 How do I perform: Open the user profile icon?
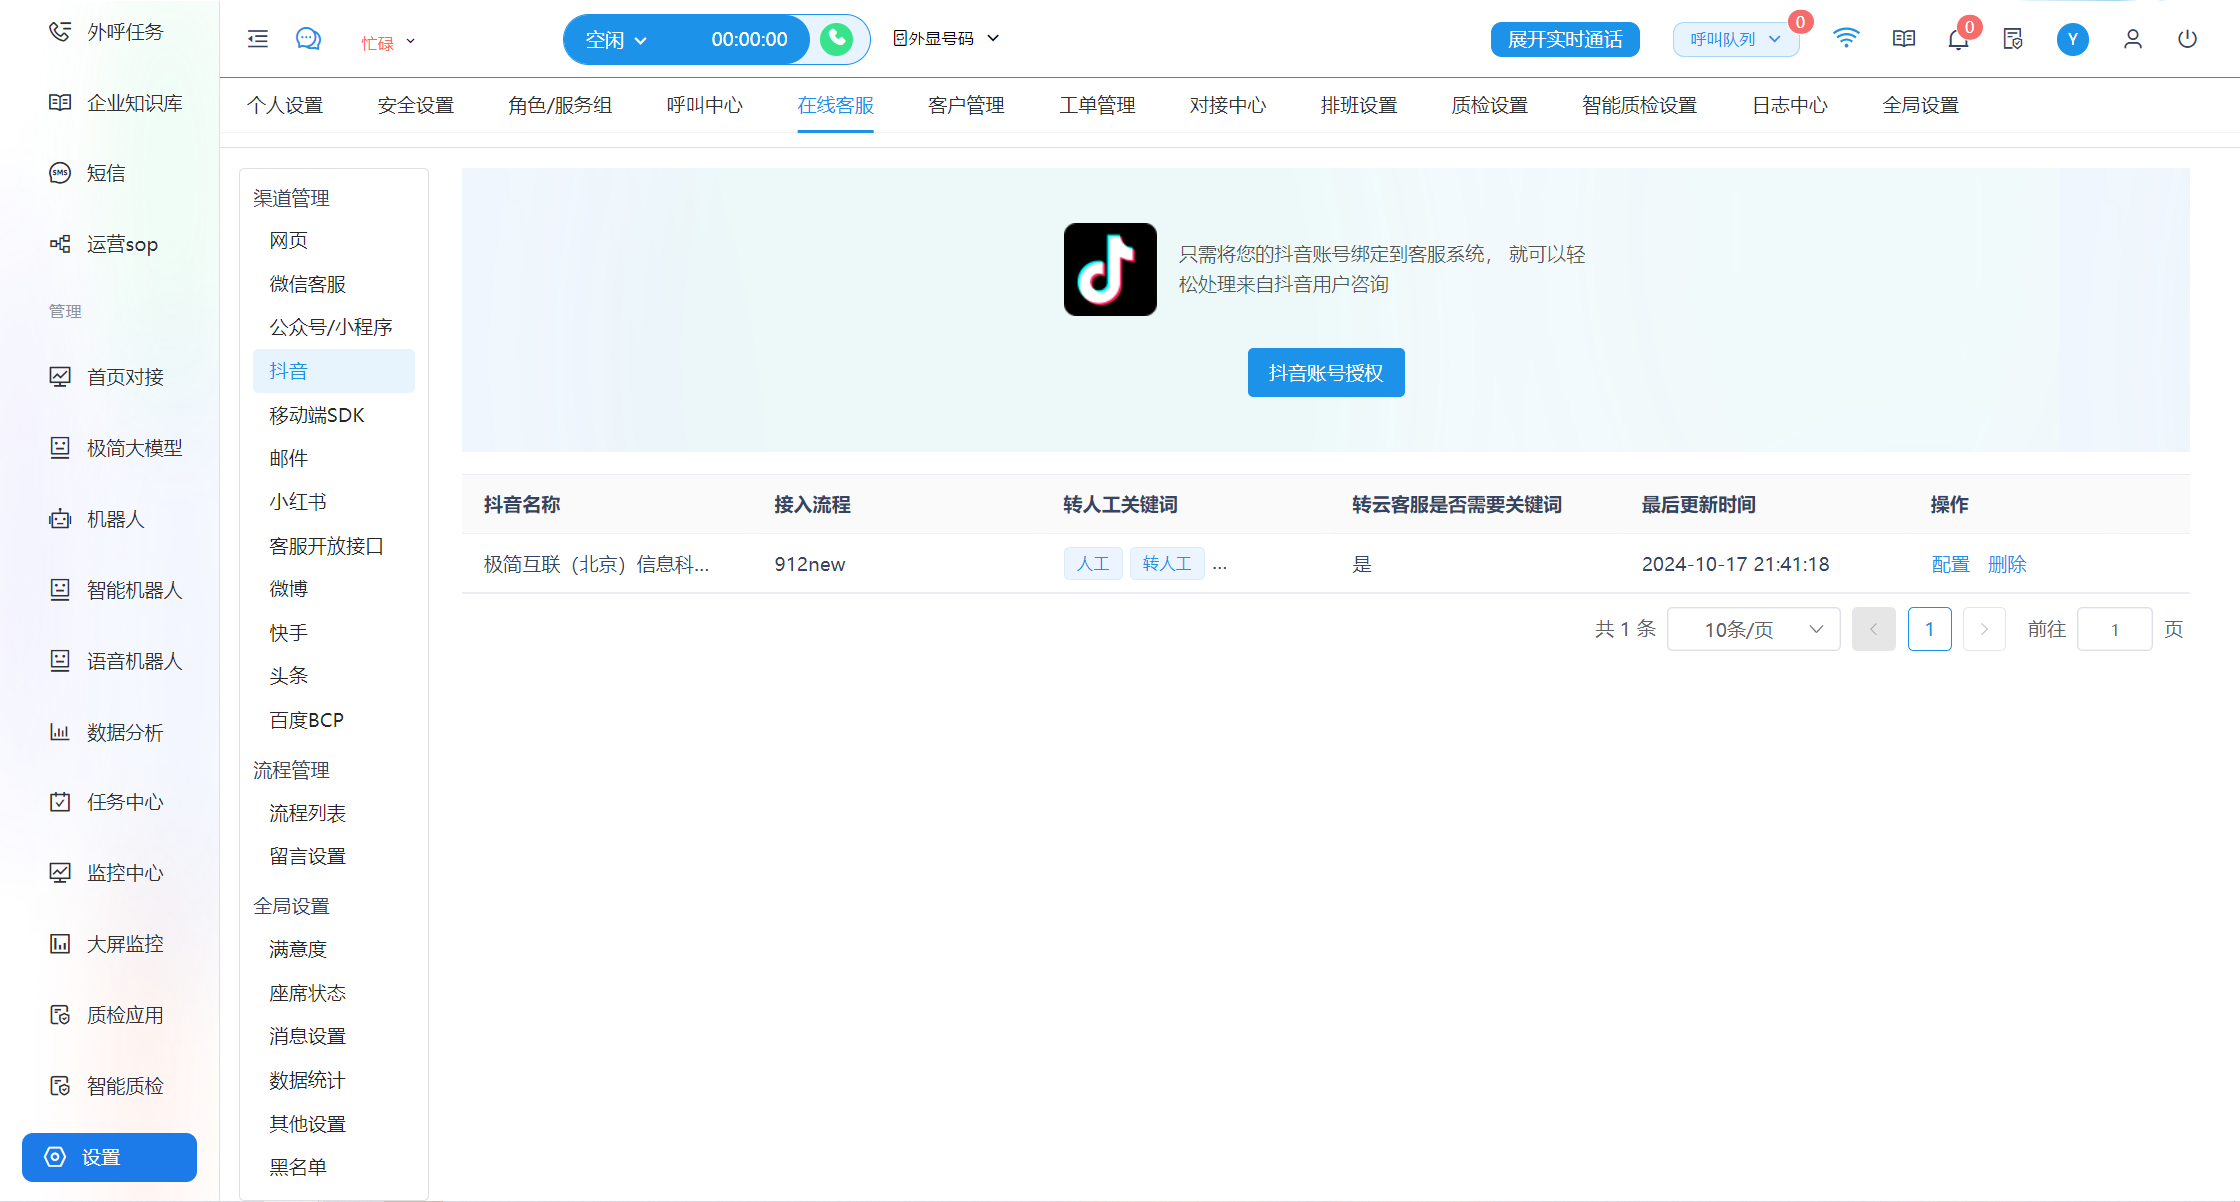(2133, 39)
